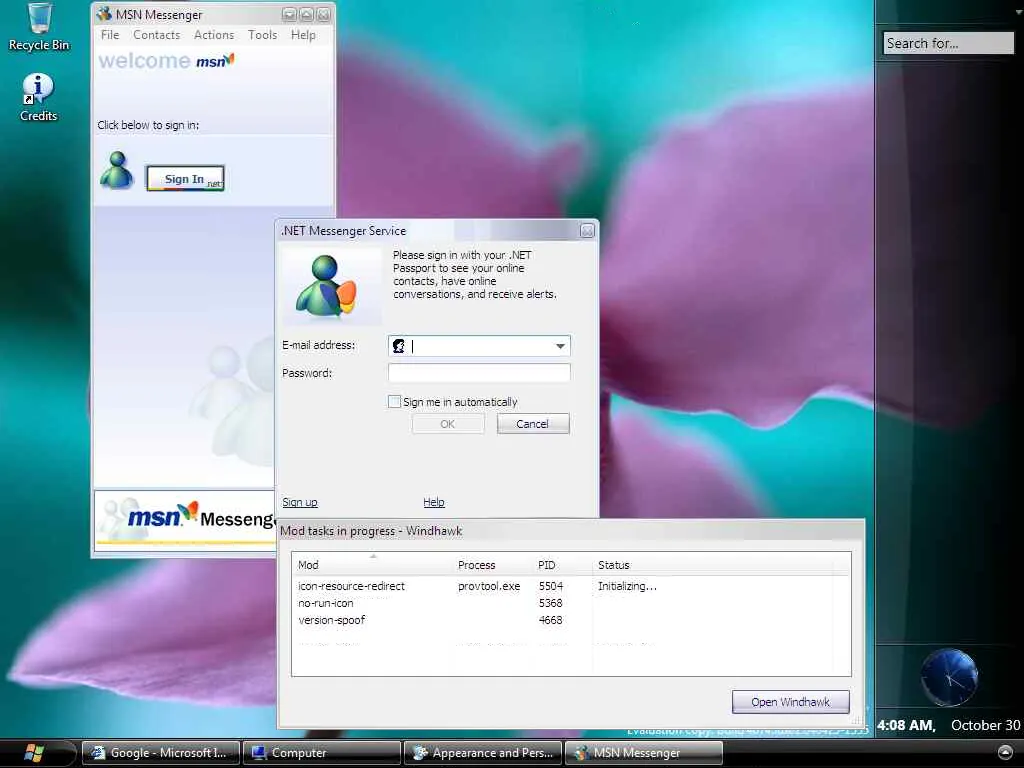The image size is (1024, 768).
Task: Follow the Help link in the sign-in dialog
Action: click(434, 502)
